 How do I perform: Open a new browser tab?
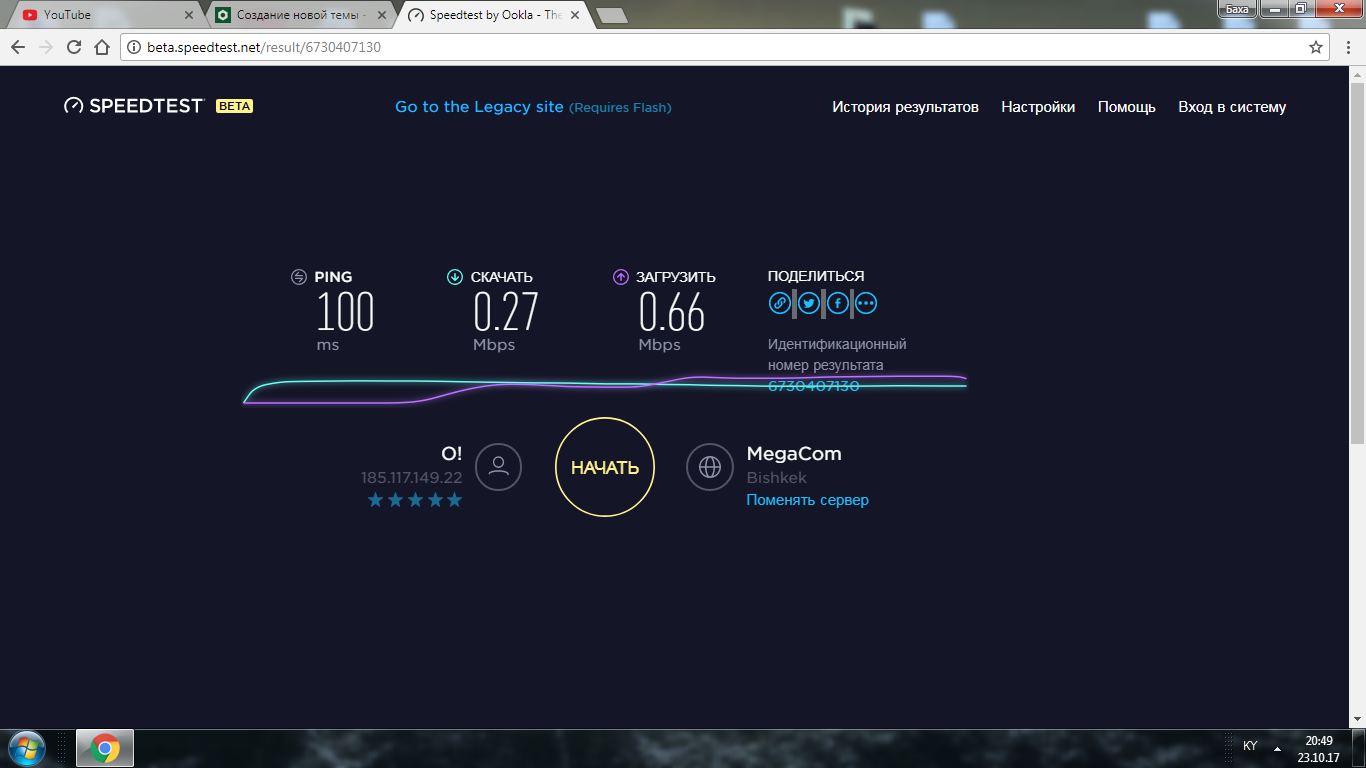(x=610, y=15)
